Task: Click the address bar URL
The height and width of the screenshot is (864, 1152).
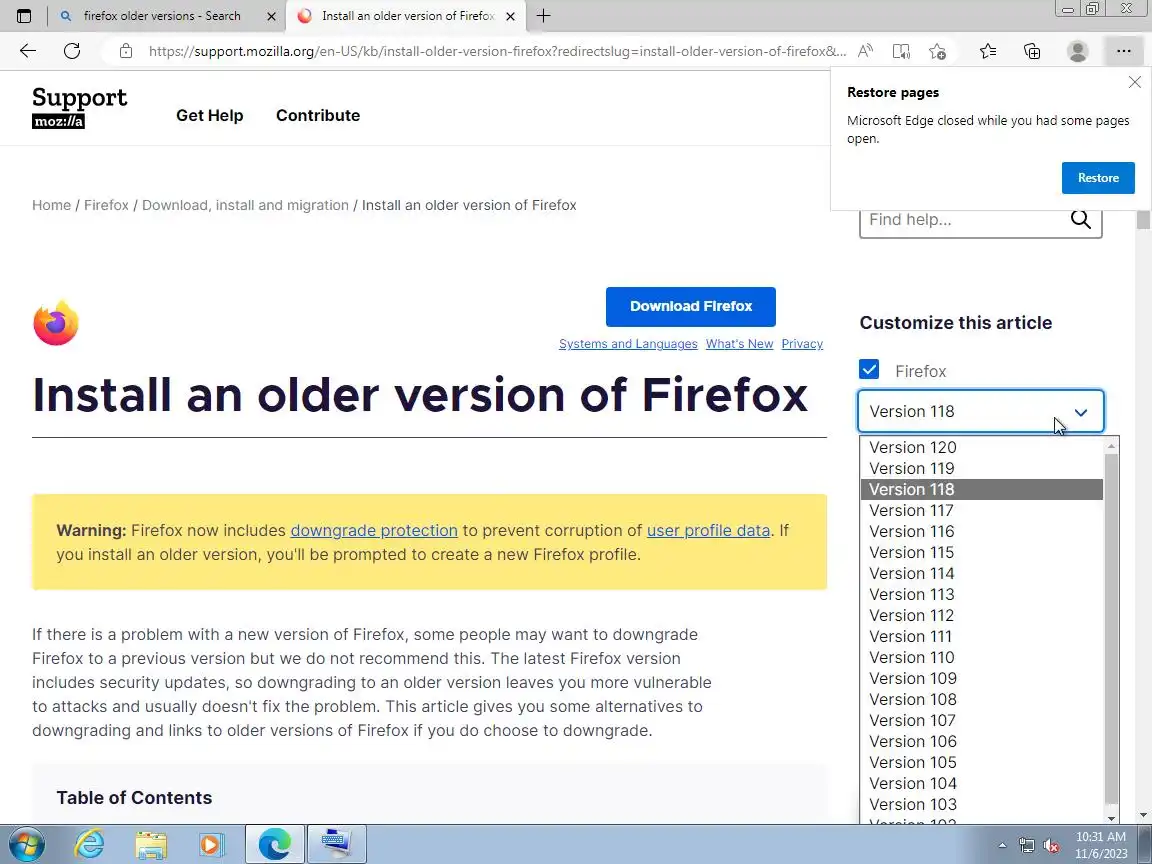Action: 497,51
